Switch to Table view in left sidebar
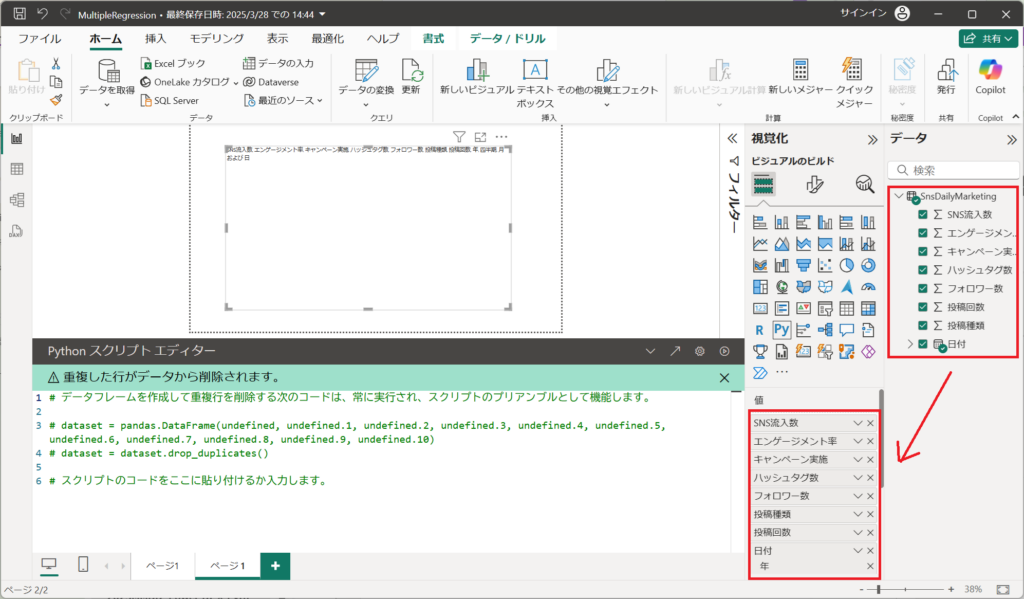The height and width of the screenshot is (599, 1024). [x=17, y=169]
